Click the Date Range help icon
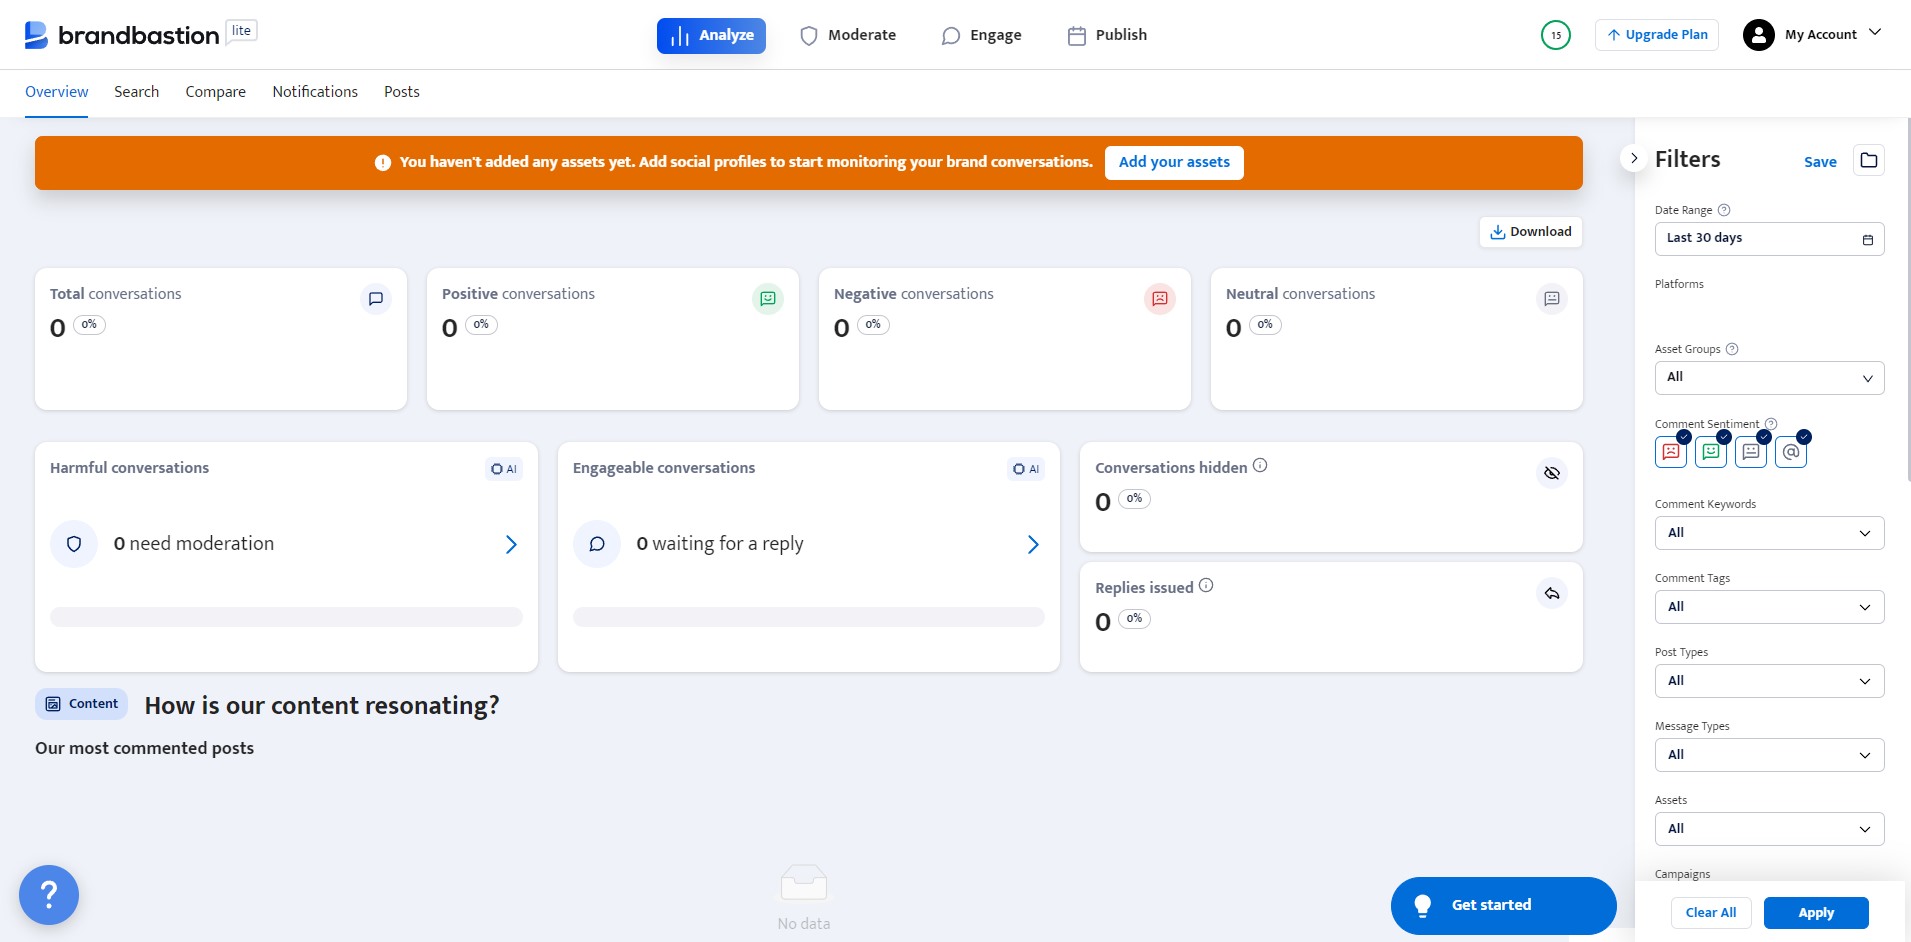The image size is (1911, 942). tap(1724, 210)
